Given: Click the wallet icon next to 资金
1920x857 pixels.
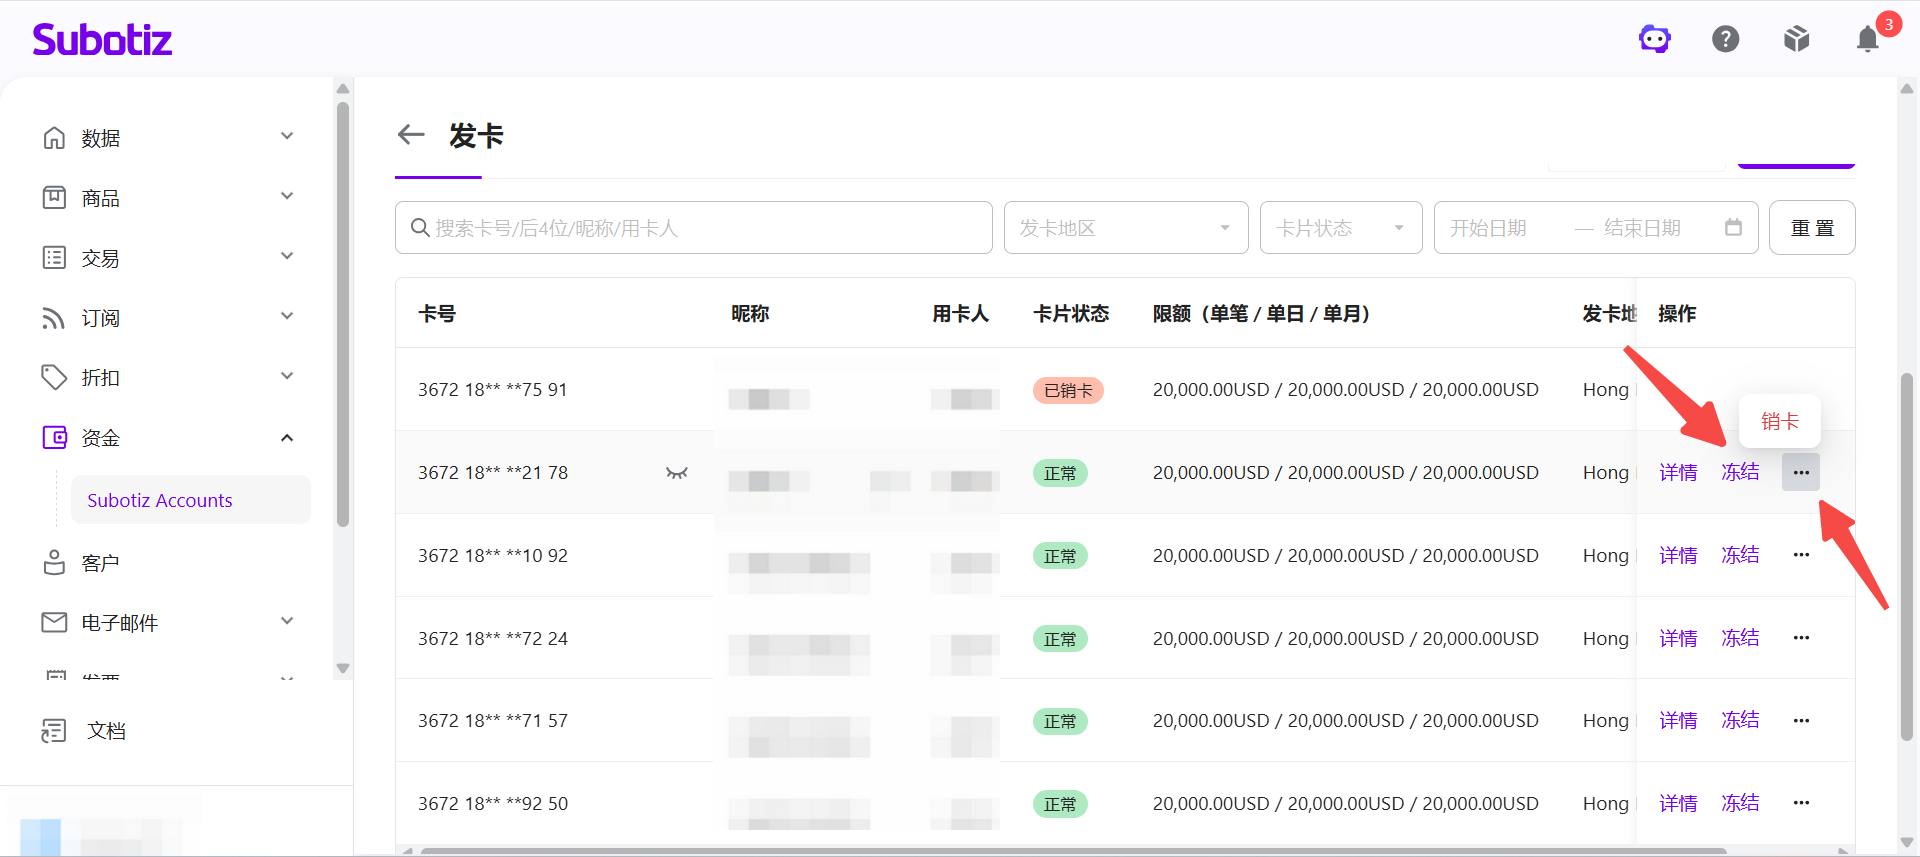Looking at the screenshot, I should [54, 438].
